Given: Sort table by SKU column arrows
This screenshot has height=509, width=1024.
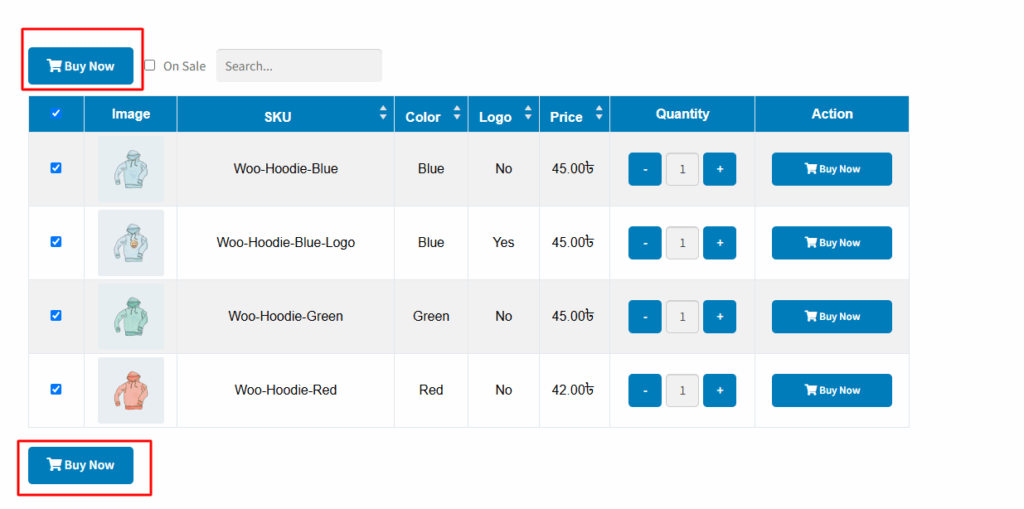Looking at the screenshot, I should coord(383,113).
